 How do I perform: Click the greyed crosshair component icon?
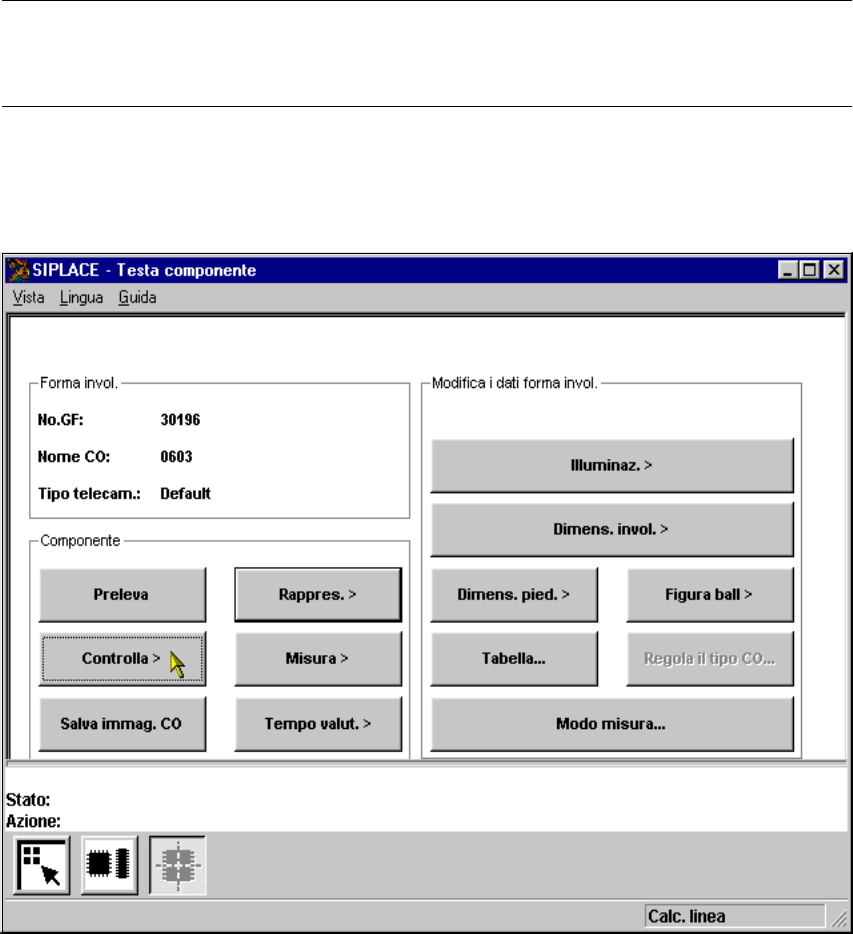coord(178,865)
